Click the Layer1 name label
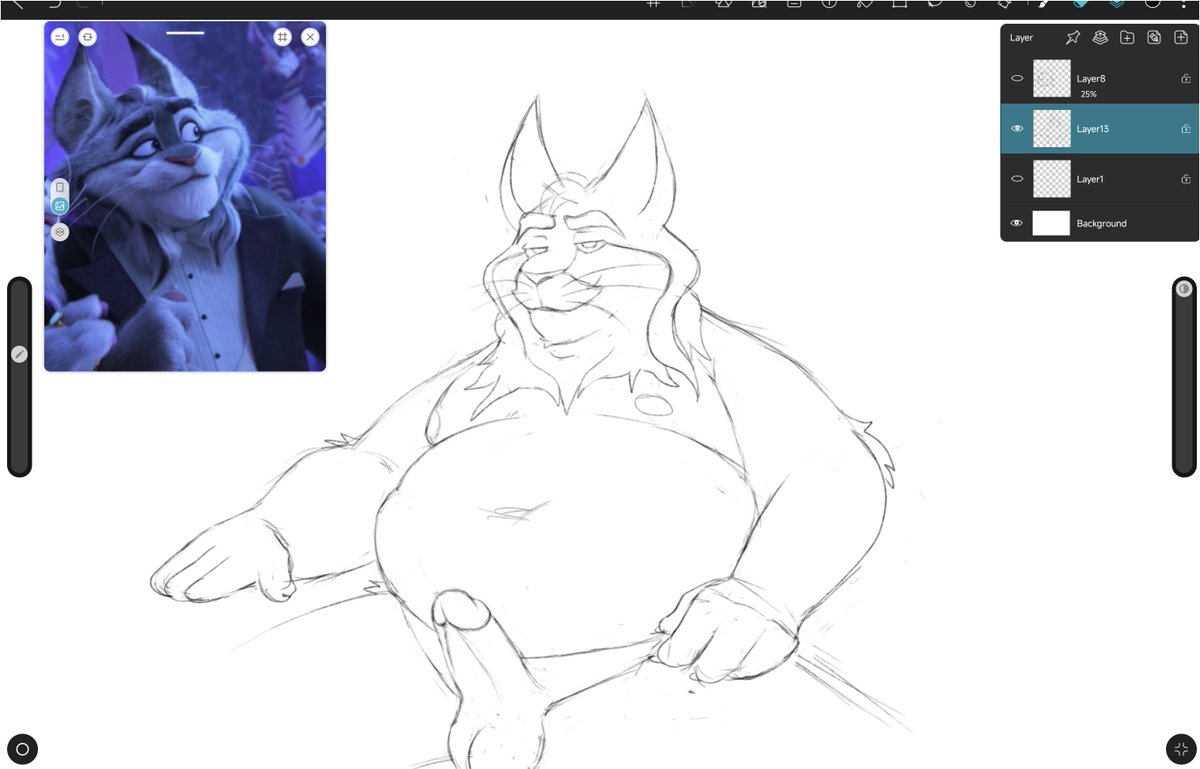The image size is (1200, 769). [1091, 179]
